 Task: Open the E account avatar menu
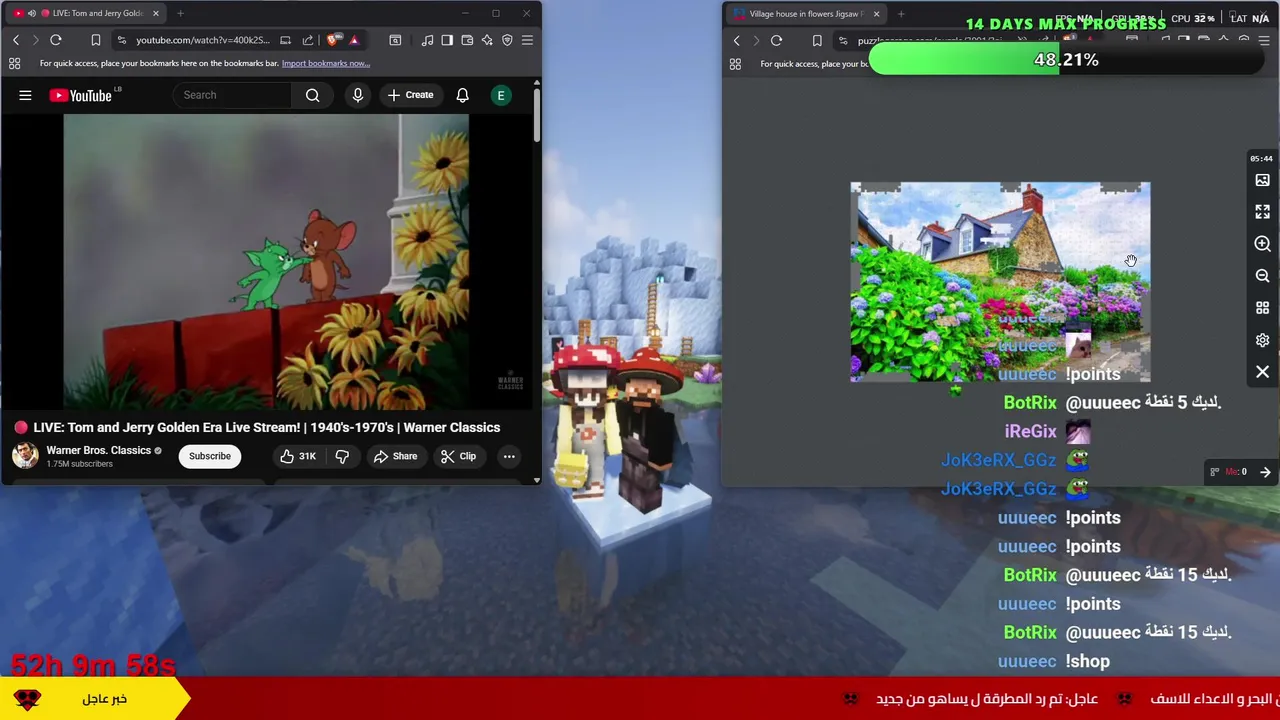501,95
